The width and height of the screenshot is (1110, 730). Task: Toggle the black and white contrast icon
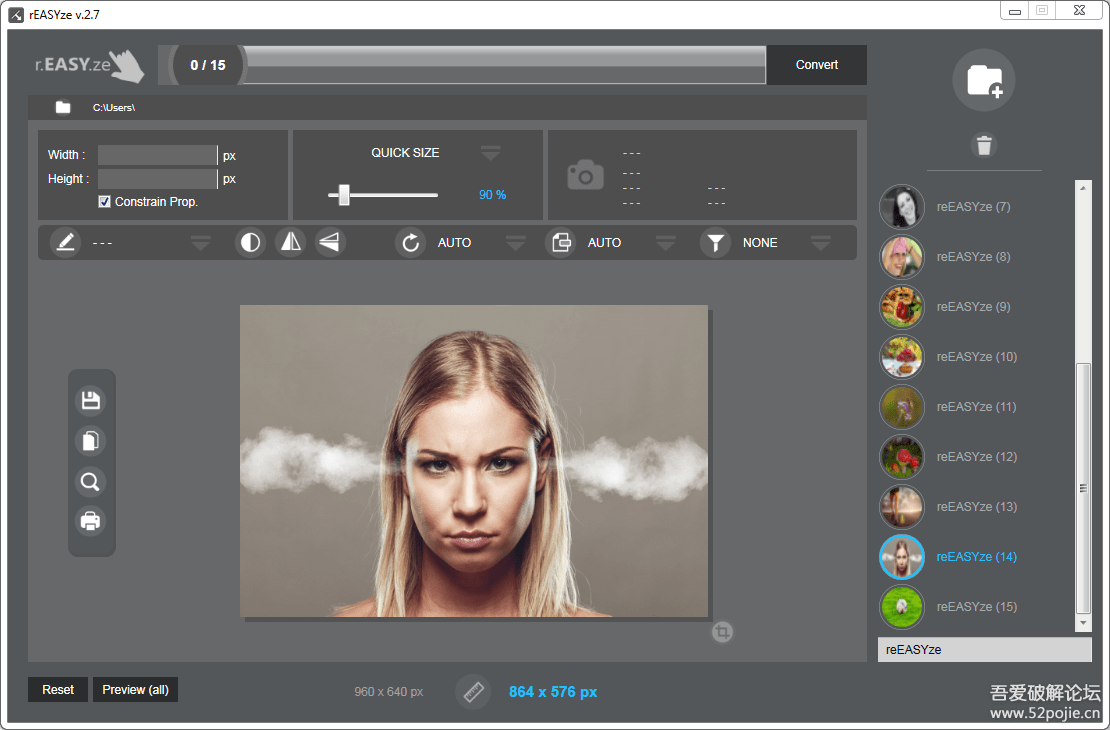pyautogui.click(x=250, y=242)
